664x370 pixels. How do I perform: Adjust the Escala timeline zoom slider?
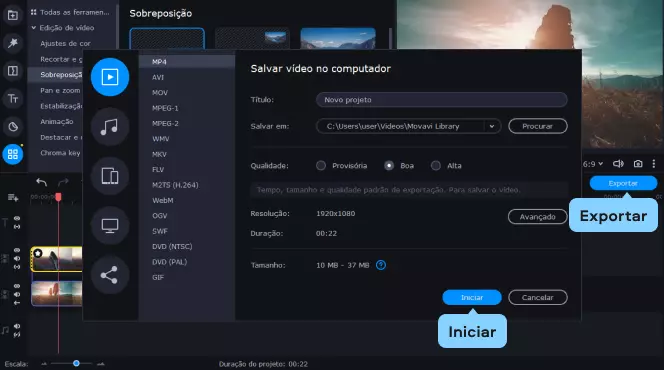pos(76,363)
